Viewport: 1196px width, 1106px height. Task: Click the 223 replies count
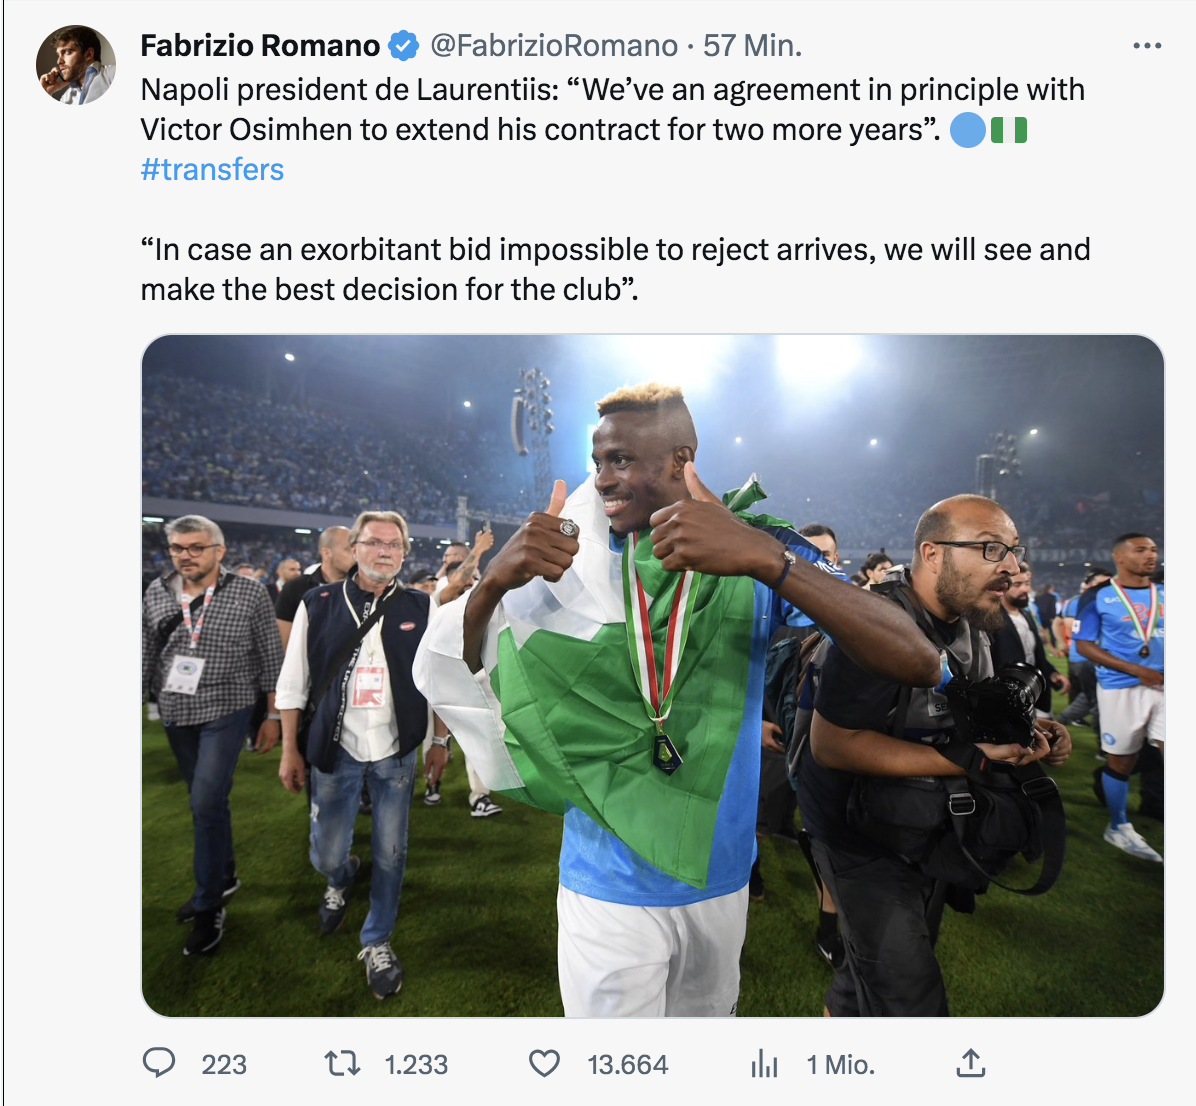coord(224,1065)
